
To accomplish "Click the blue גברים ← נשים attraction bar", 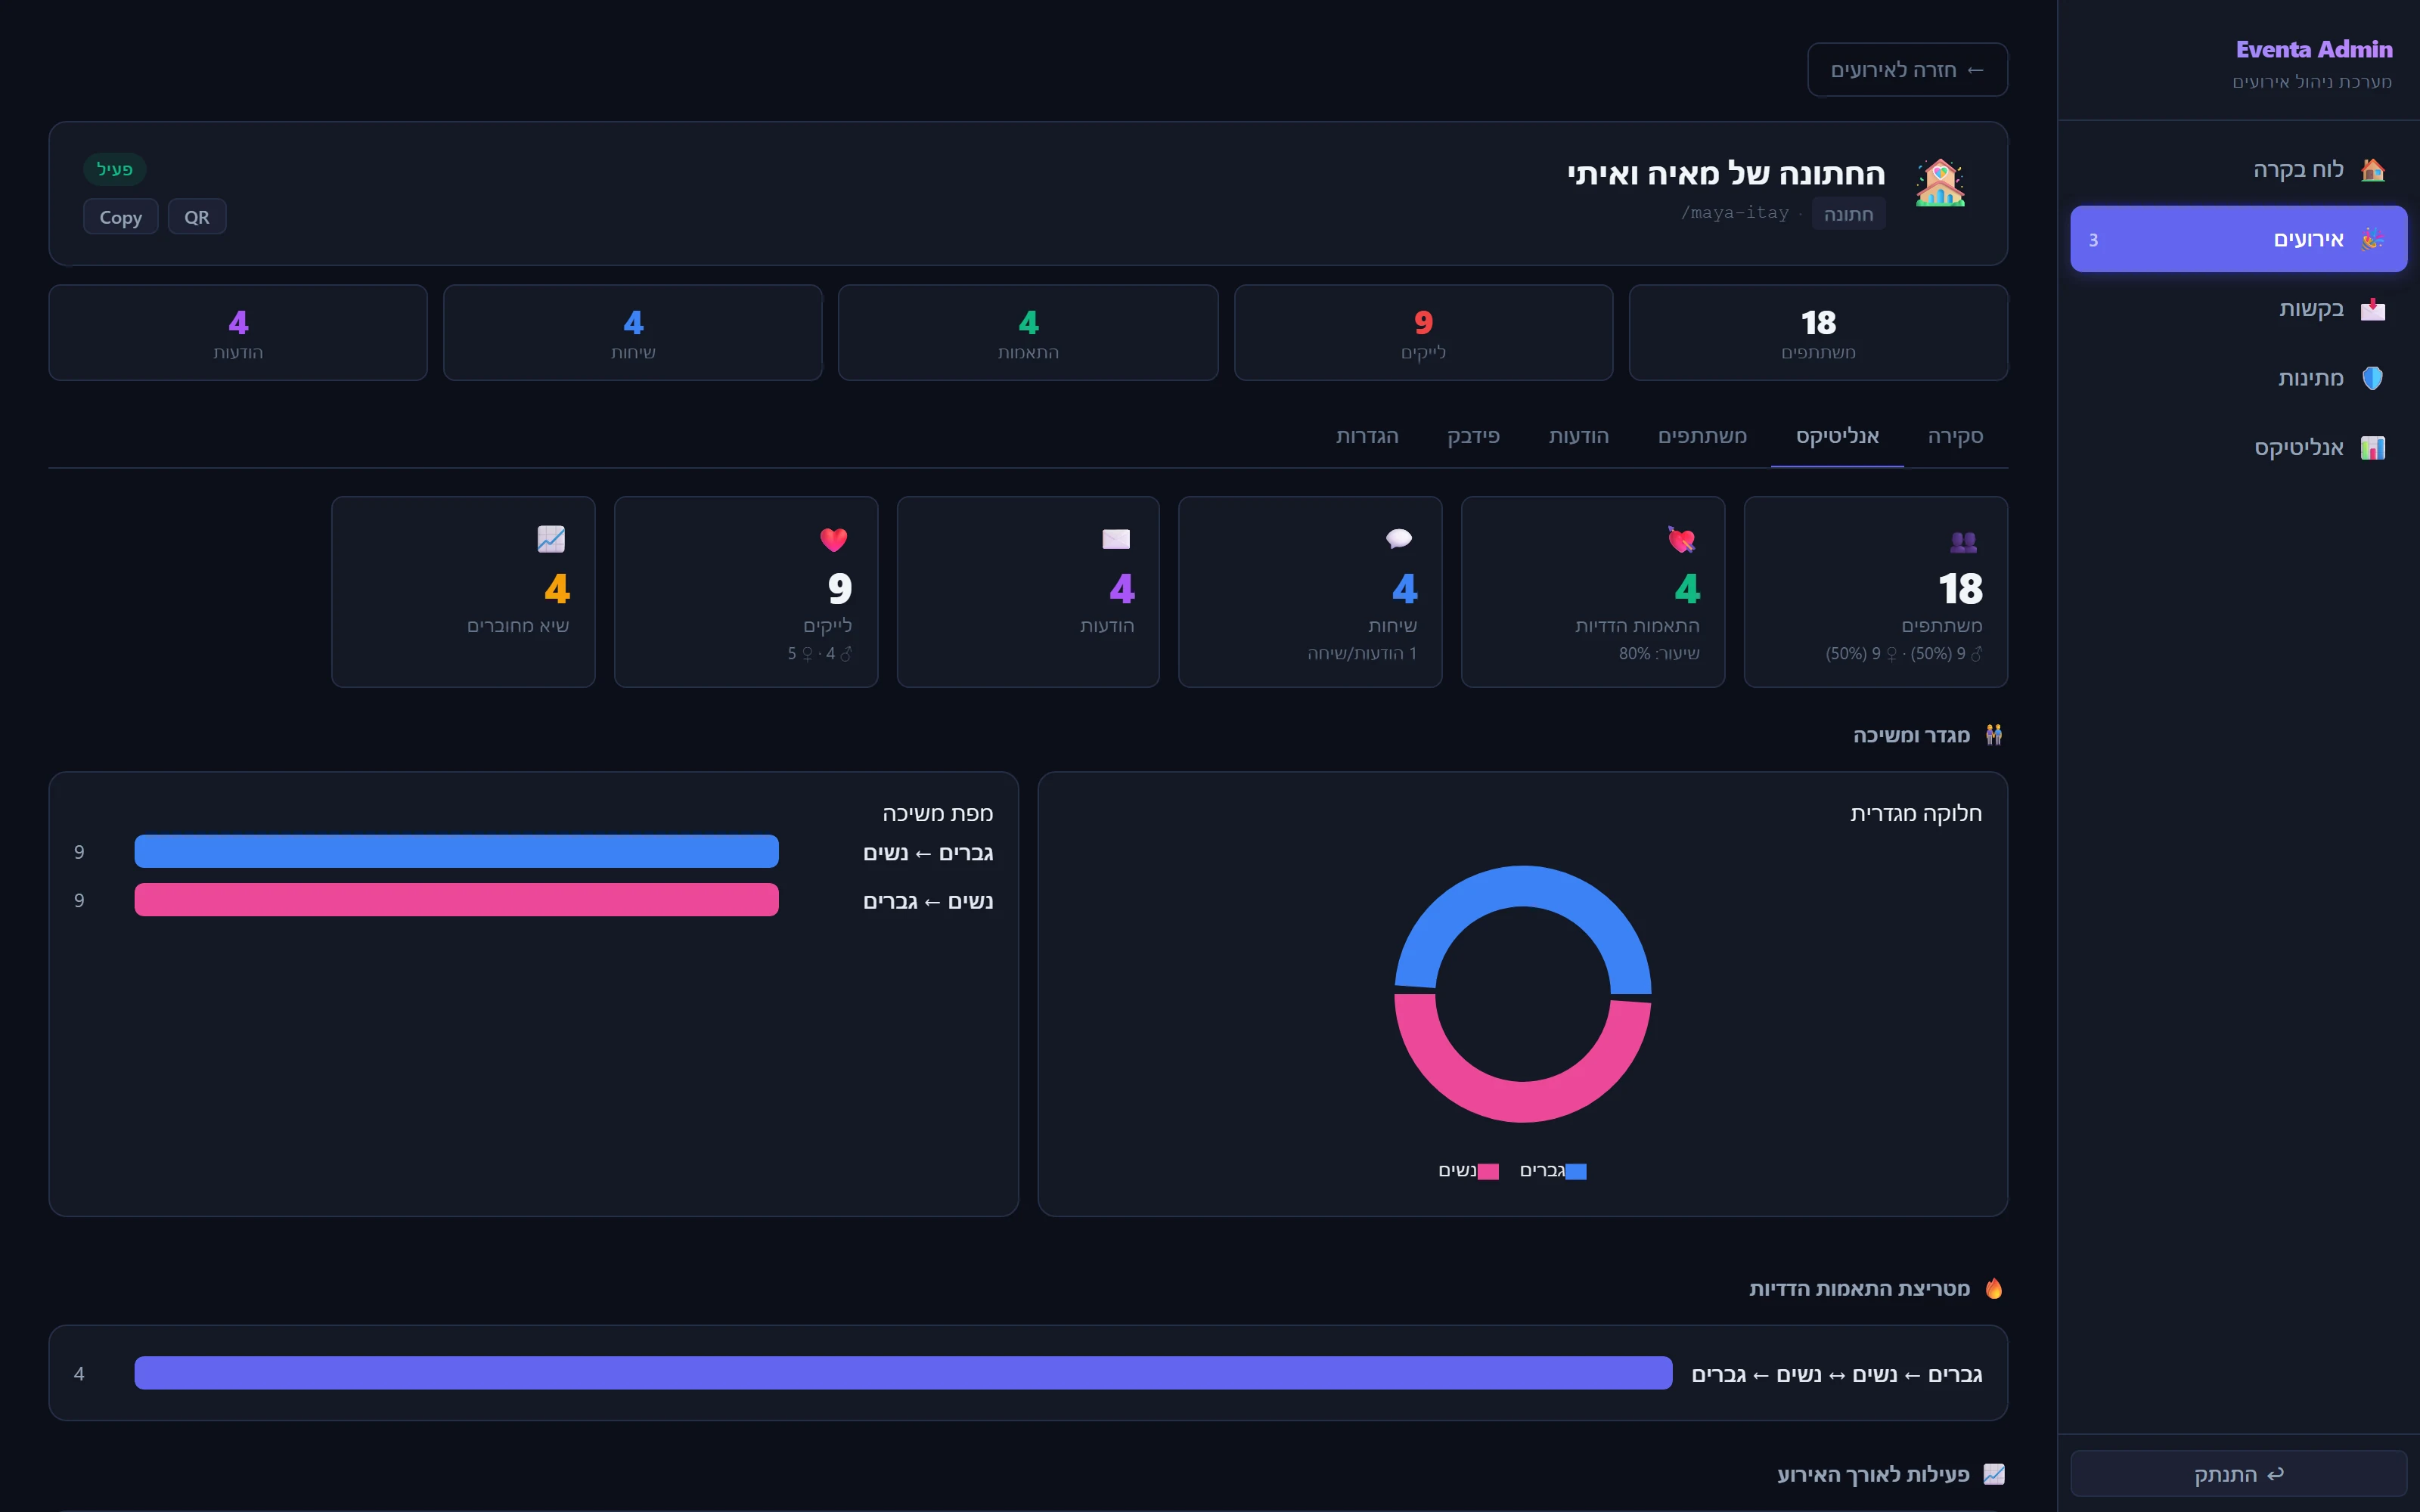I will tap(456, 851).
